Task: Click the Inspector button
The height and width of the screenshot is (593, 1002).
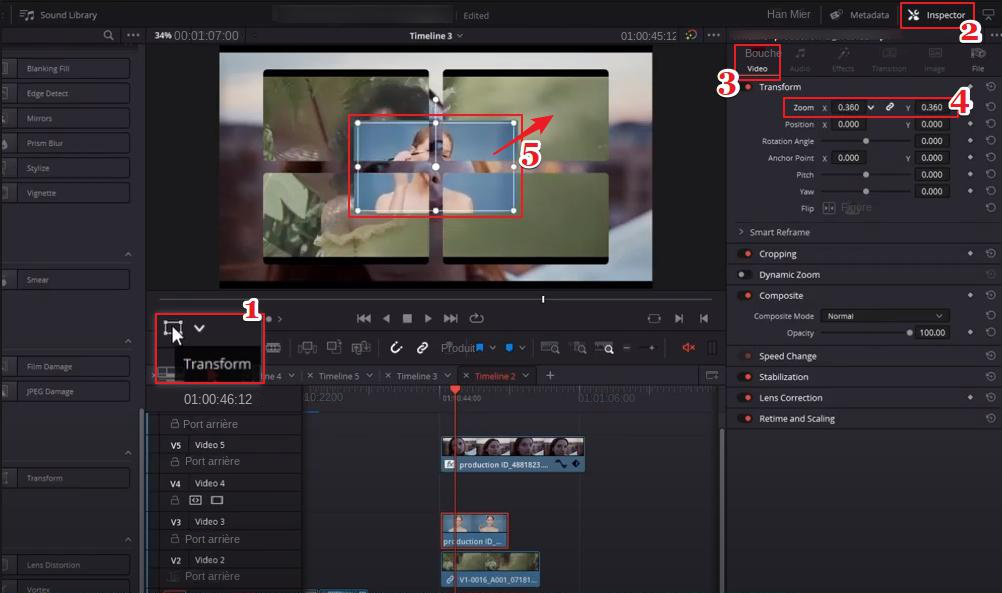Action: 936,15
